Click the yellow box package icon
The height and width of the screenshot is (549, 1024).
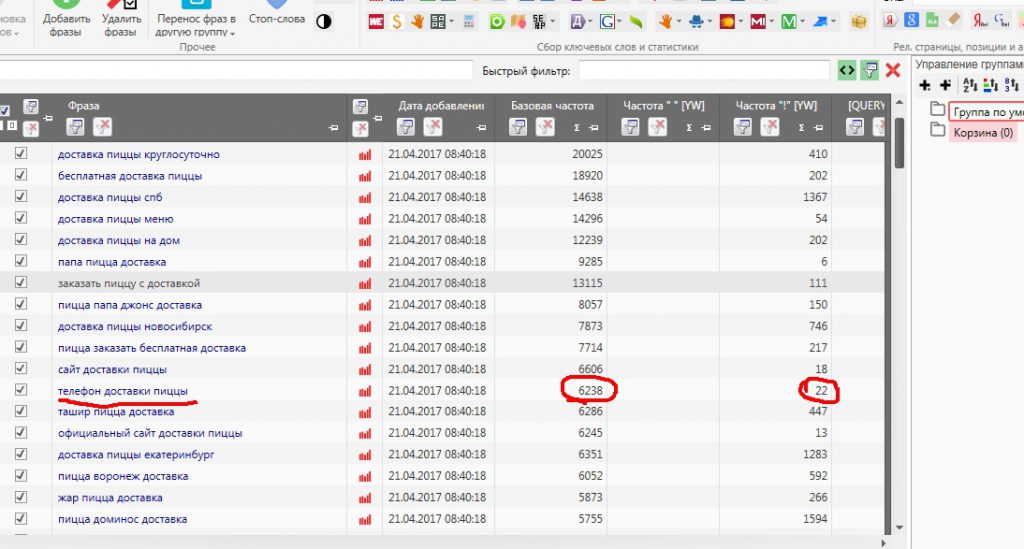coord(859,22)
